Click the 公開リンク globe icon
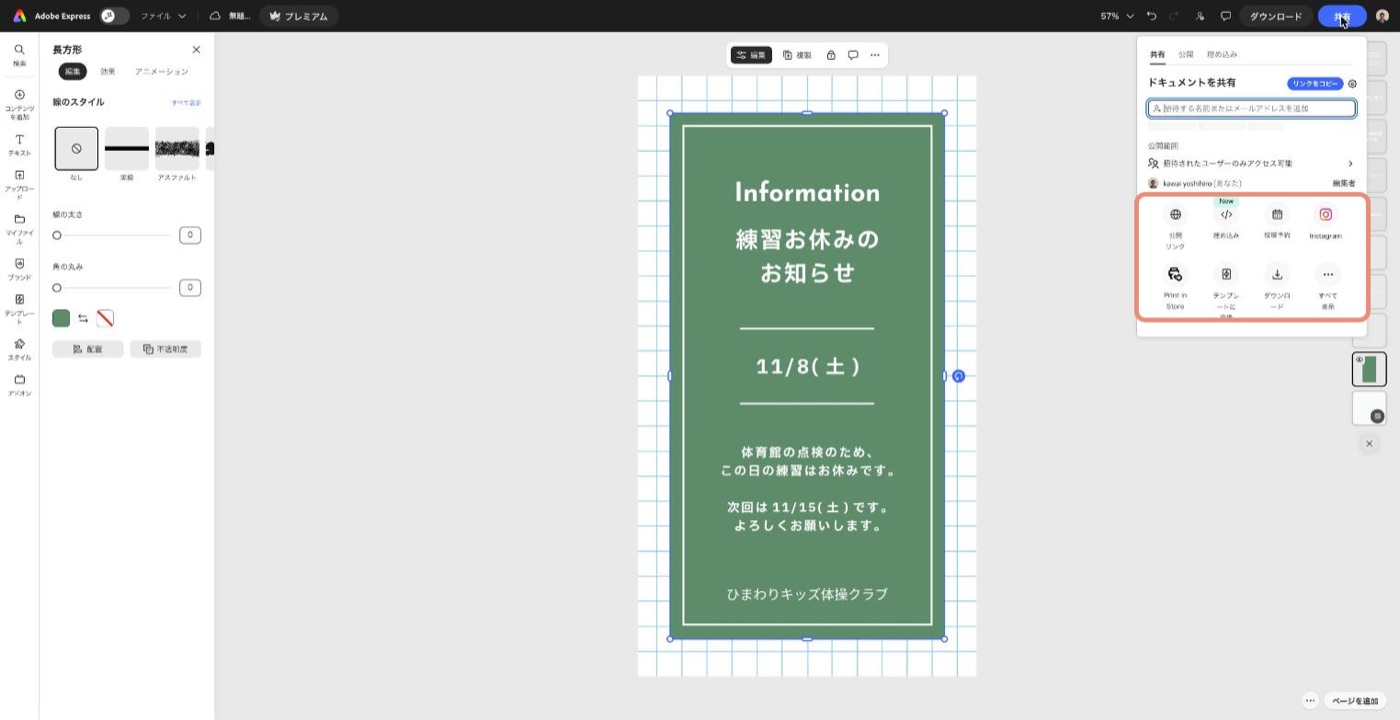The width and height of the screenshot is (1400, 720). 1175,214
